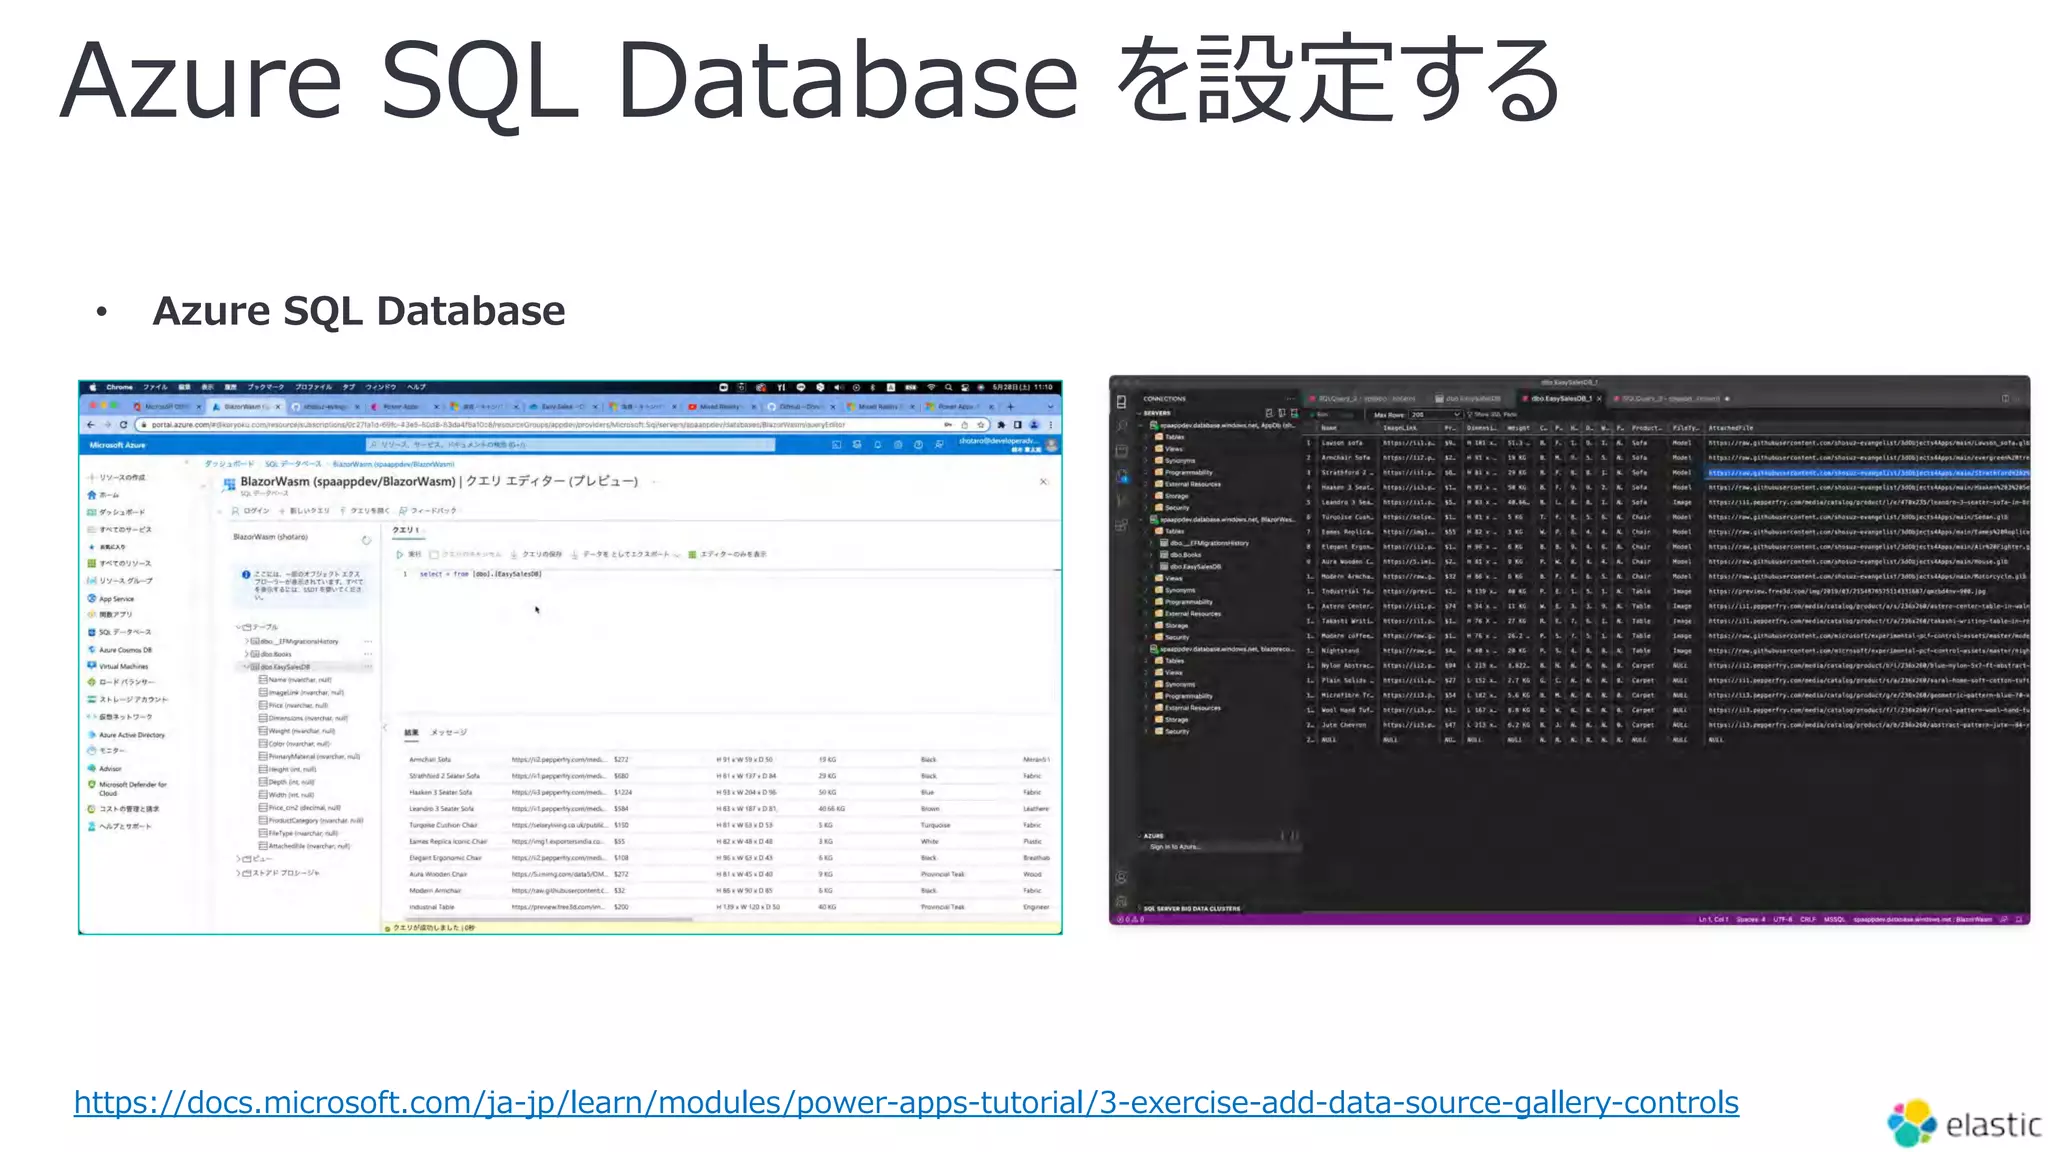Open the docs.microsoft.com Power Apps tutorial link
This screenshot has height=1152, width=2048.
[906, 1102]
